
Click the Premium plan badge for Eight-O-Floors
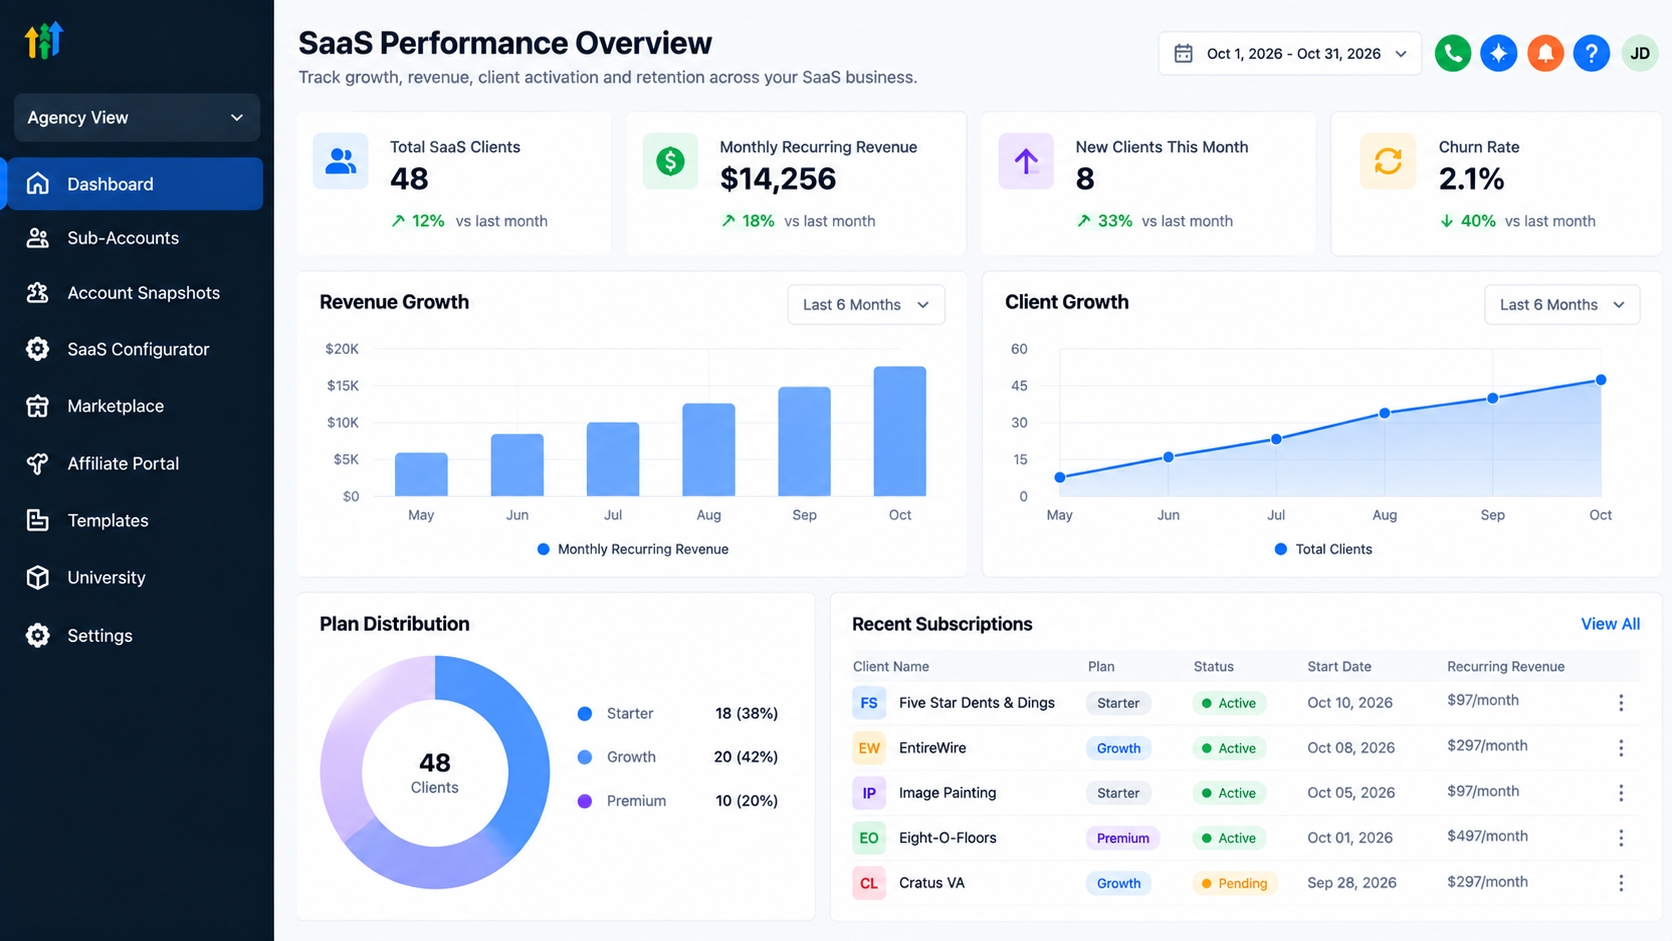(x=1122, y=838)
